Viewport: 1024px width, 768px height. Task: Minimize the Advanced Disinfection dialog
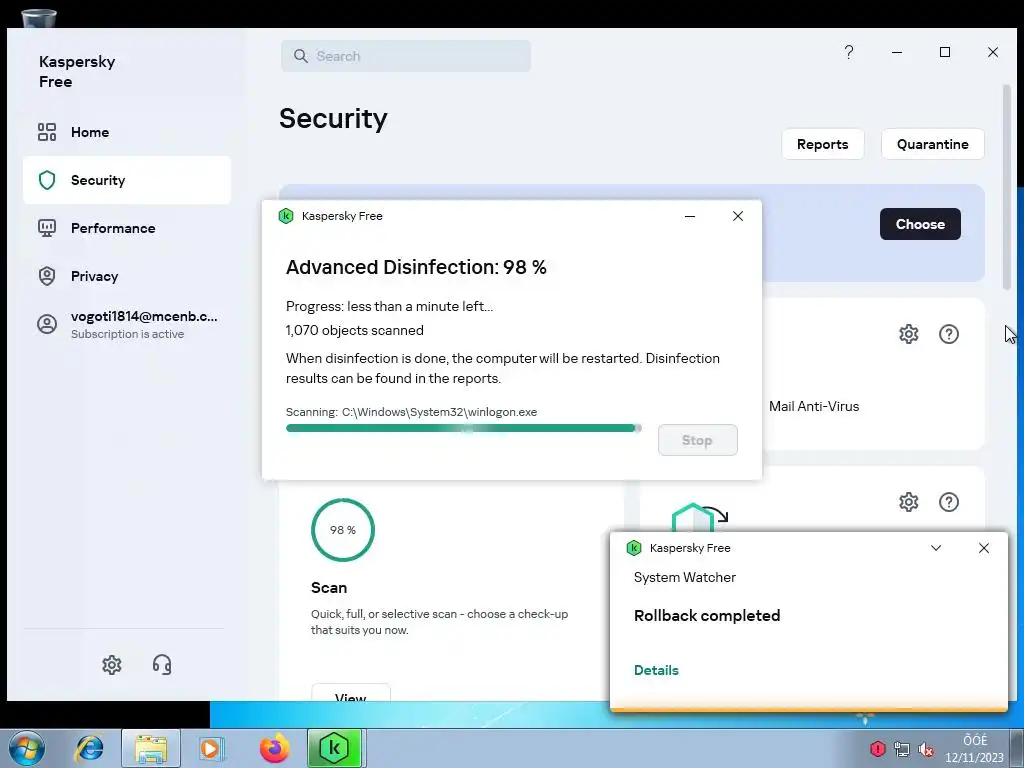(690, 216)
